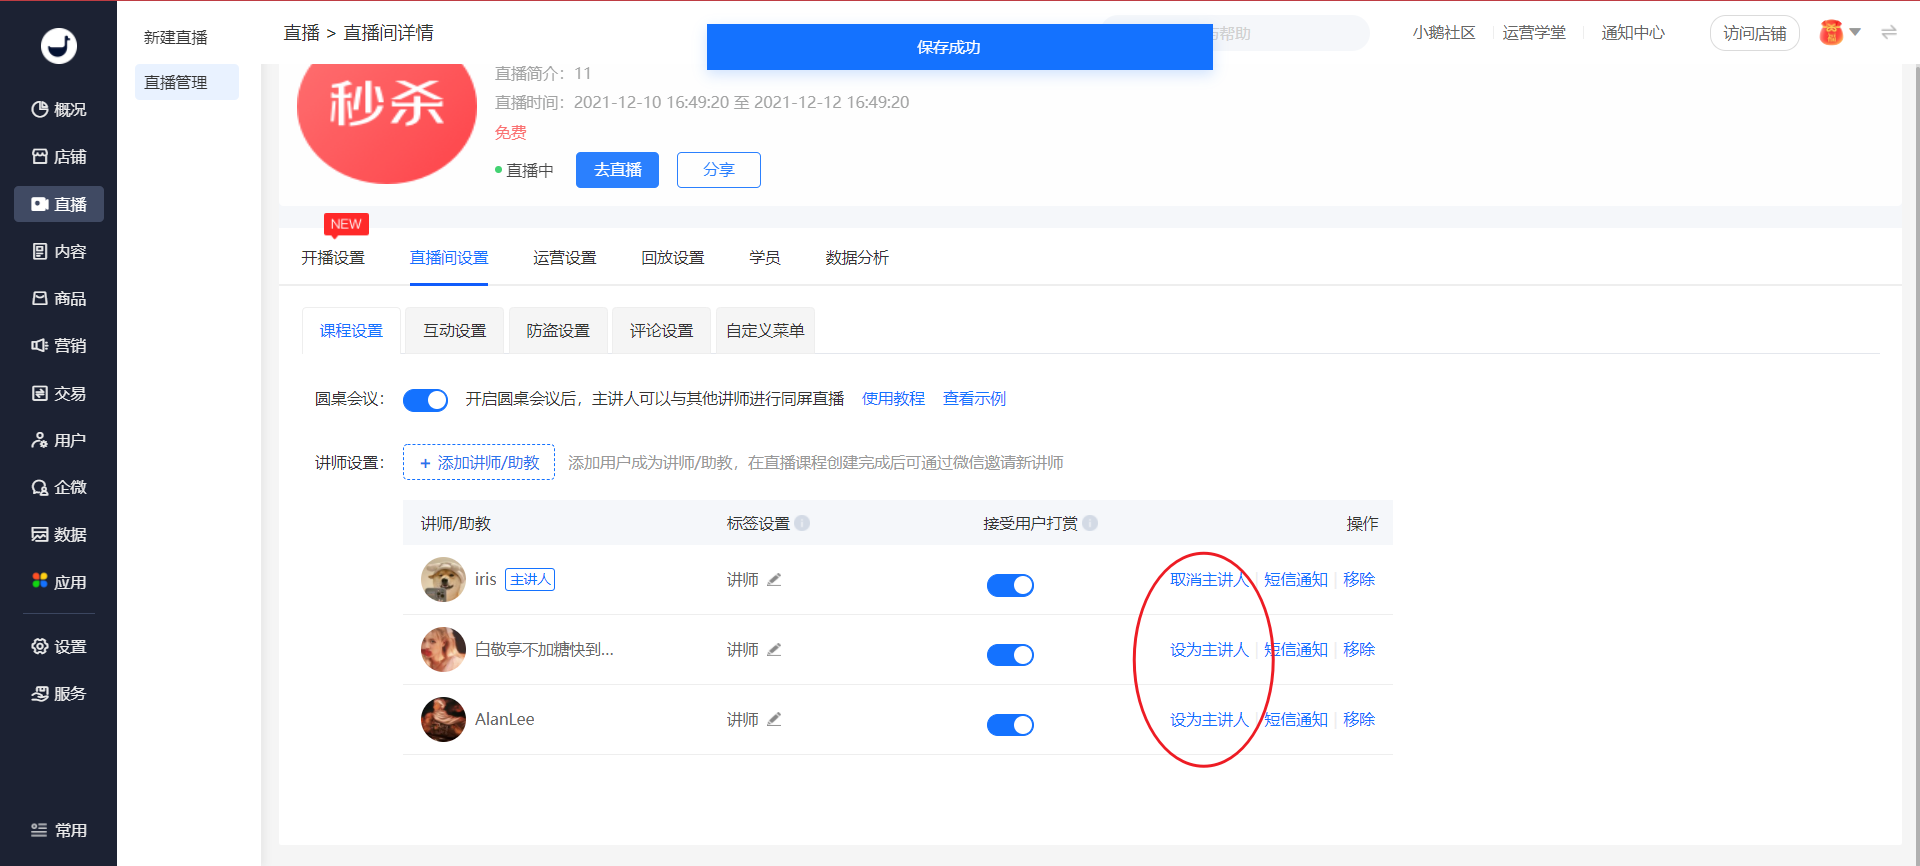Toggle tipping switch for AlanLee
This screenshot has height=866, width=1920.
click(1010, 725)
